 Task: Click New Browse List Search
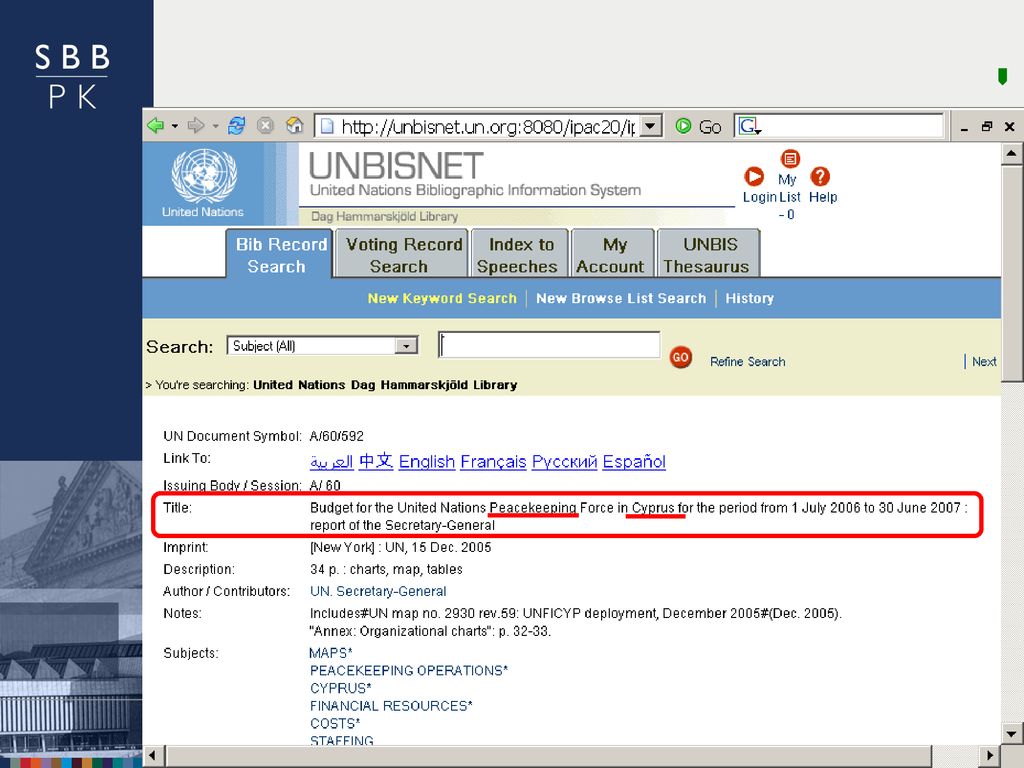(621, 298)
